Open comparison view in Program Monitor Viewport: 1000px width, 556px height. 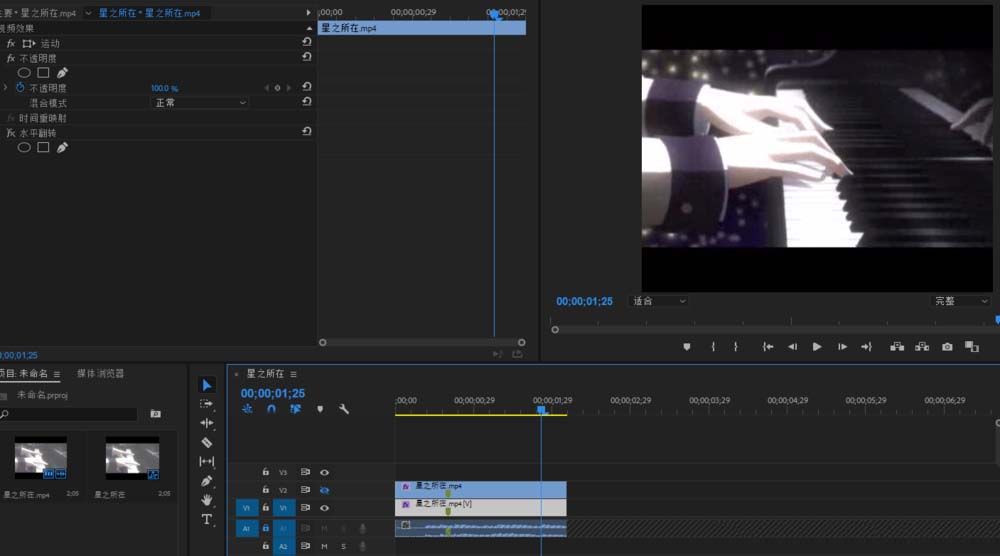(x=972, y=347)
